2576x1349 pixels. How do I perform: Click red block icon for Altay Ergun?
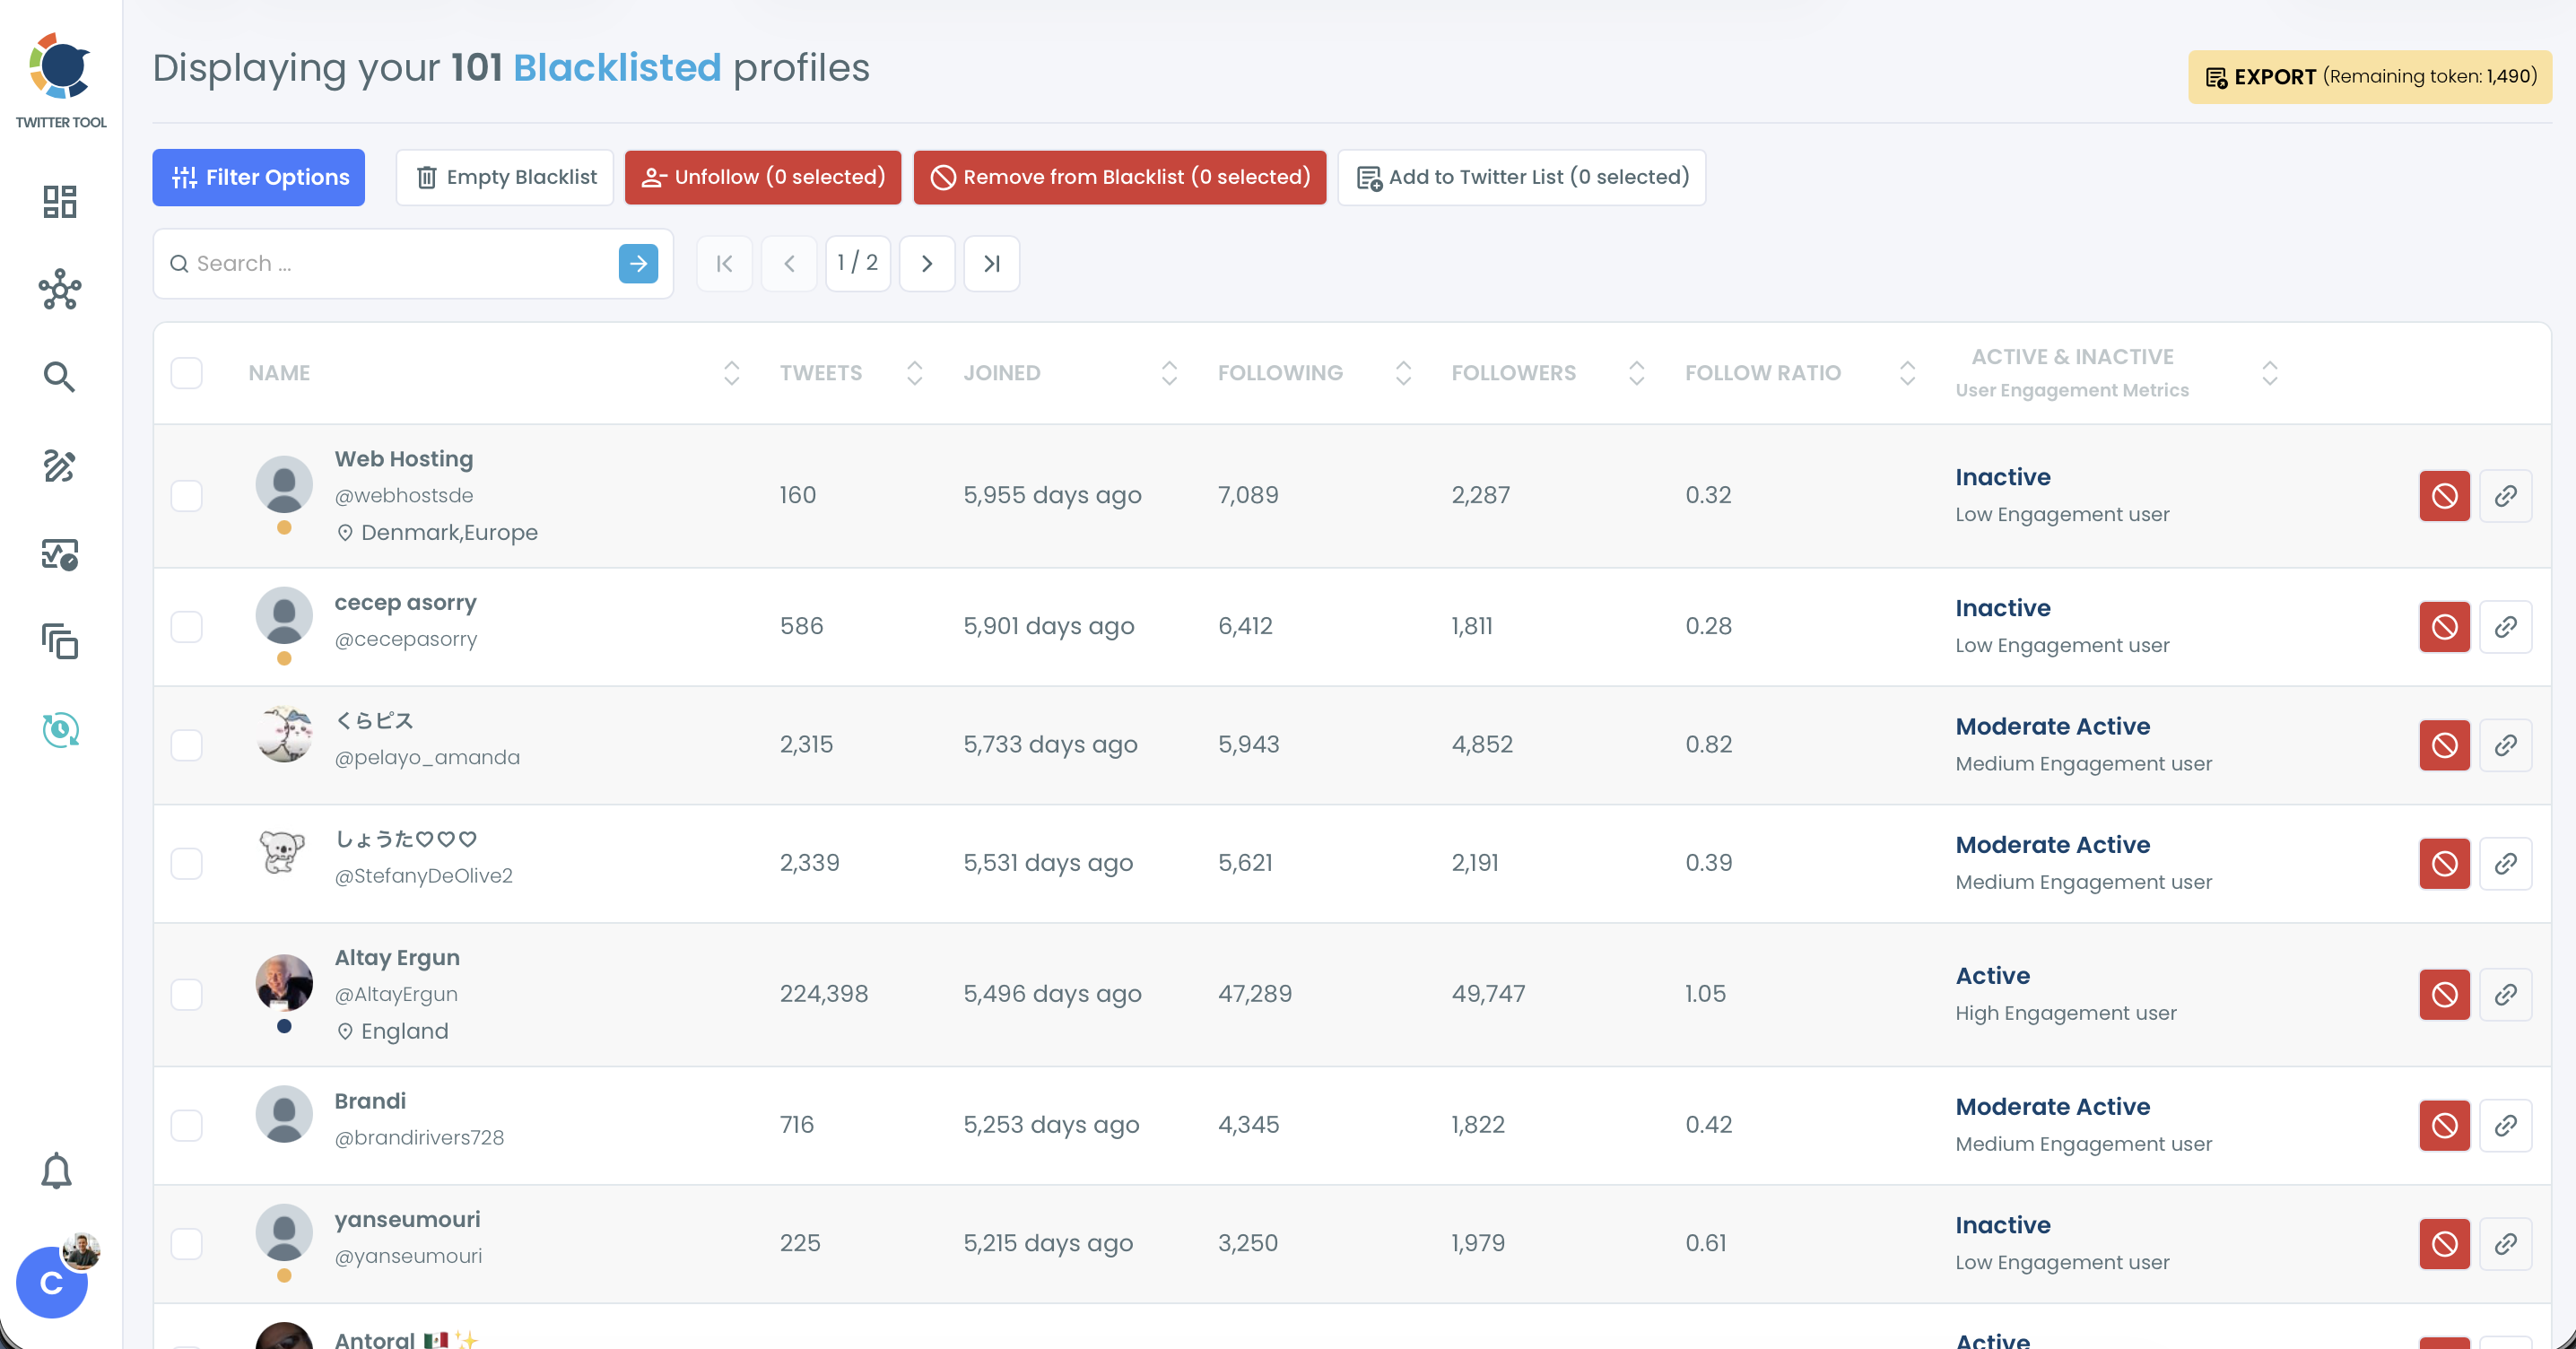2444,994
